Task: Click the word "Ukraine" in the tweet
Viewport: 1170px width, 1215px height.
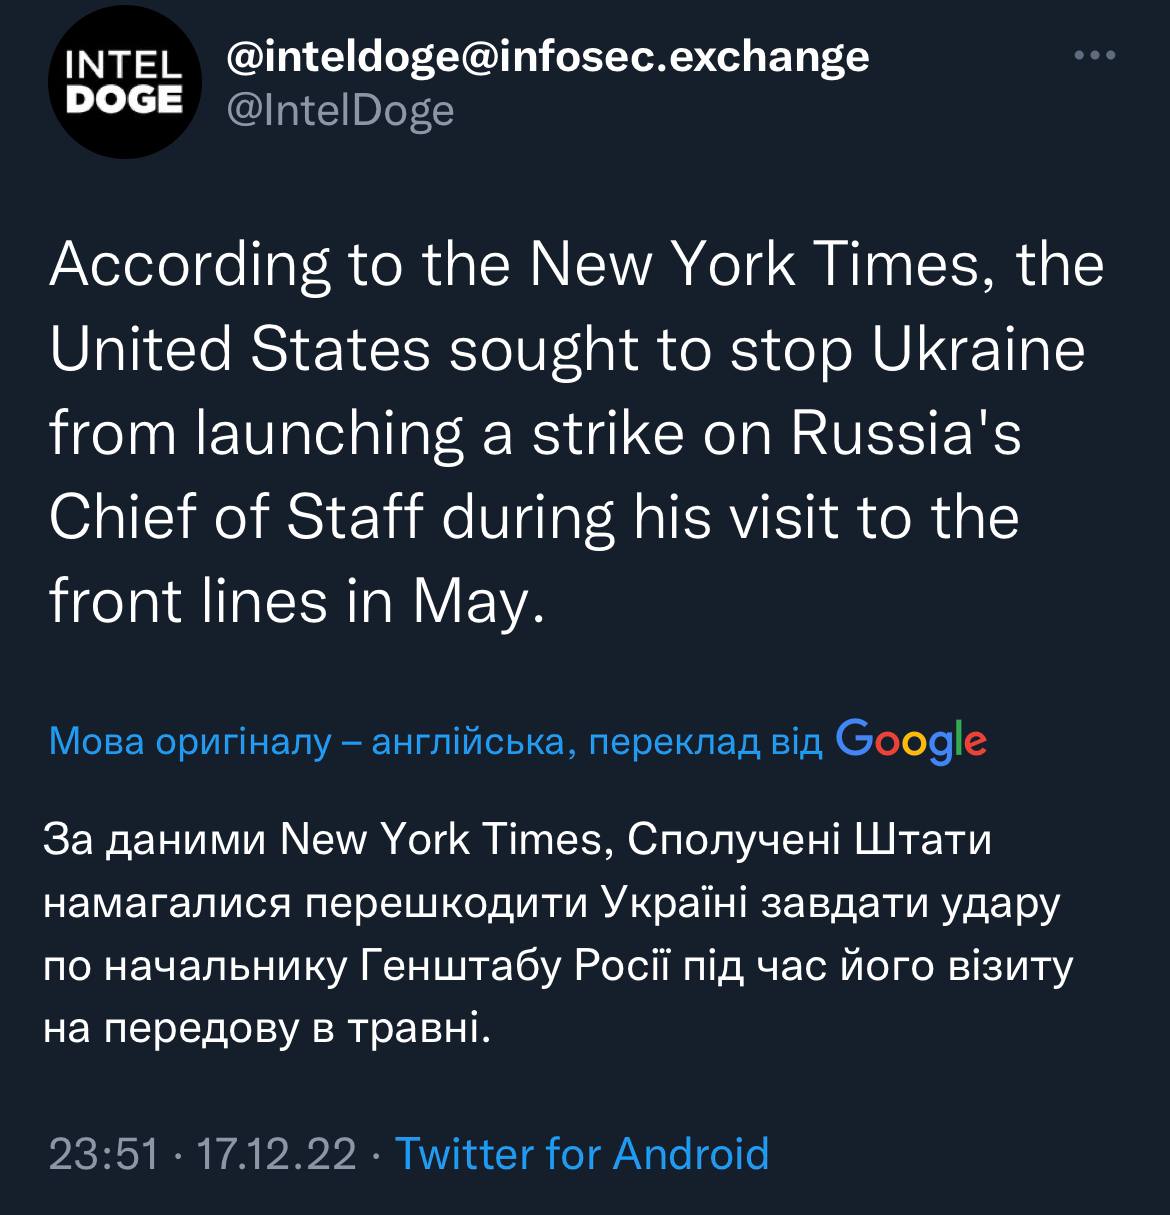Action: (978, 349)
